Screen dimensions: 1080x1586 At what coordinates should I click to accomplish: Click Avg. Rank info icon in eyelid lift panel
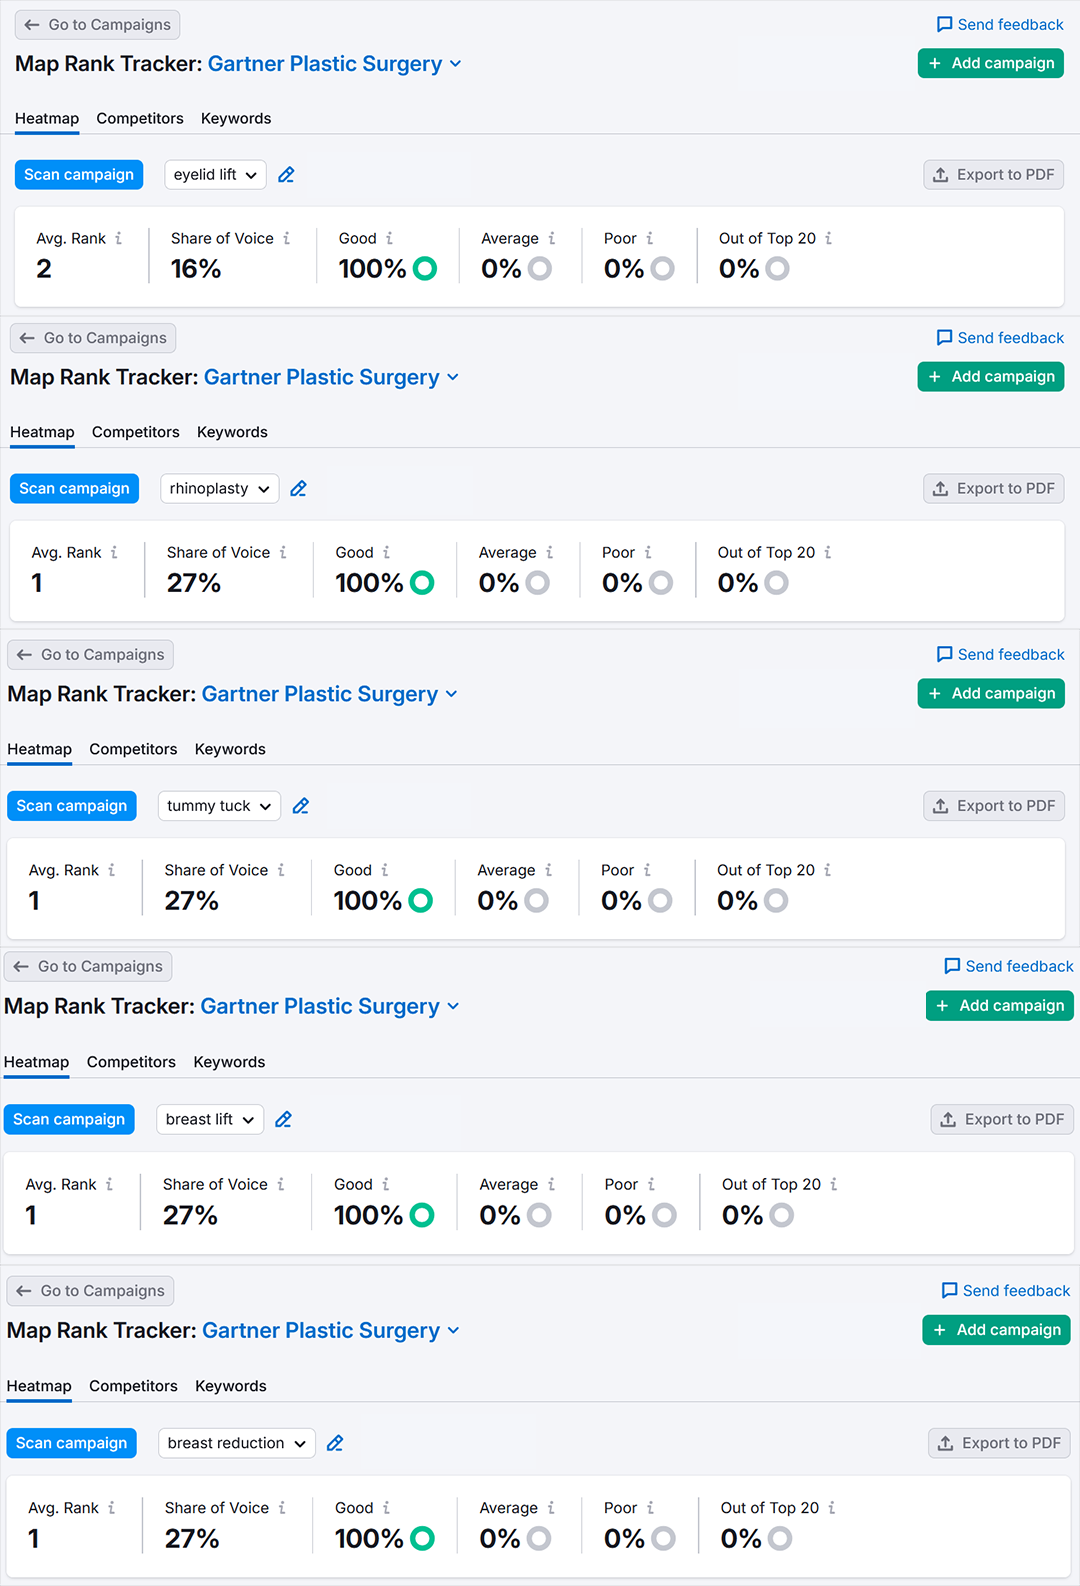119,239
